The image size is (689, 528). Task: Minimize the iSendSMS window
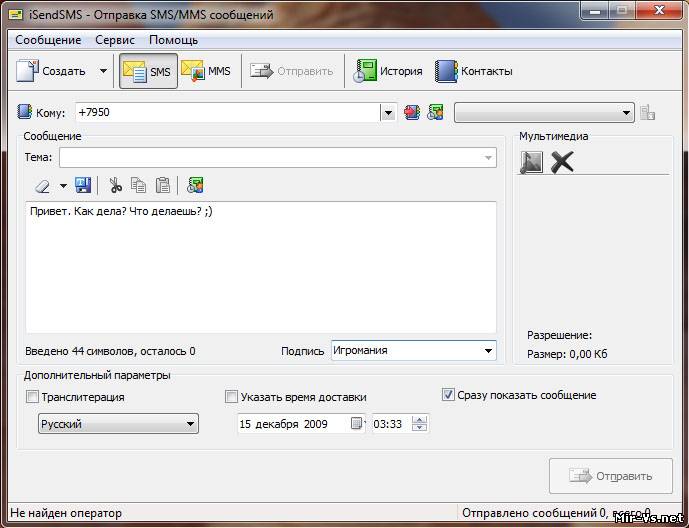coord(595,11)
